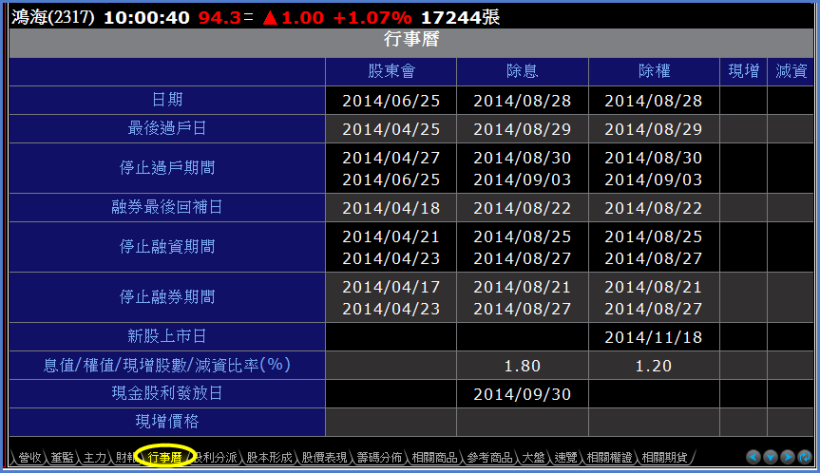Click the 停止過戶期間 row label
Image resolution: width=820 pixels, height=473 pixels.
[x=167, y=168]
